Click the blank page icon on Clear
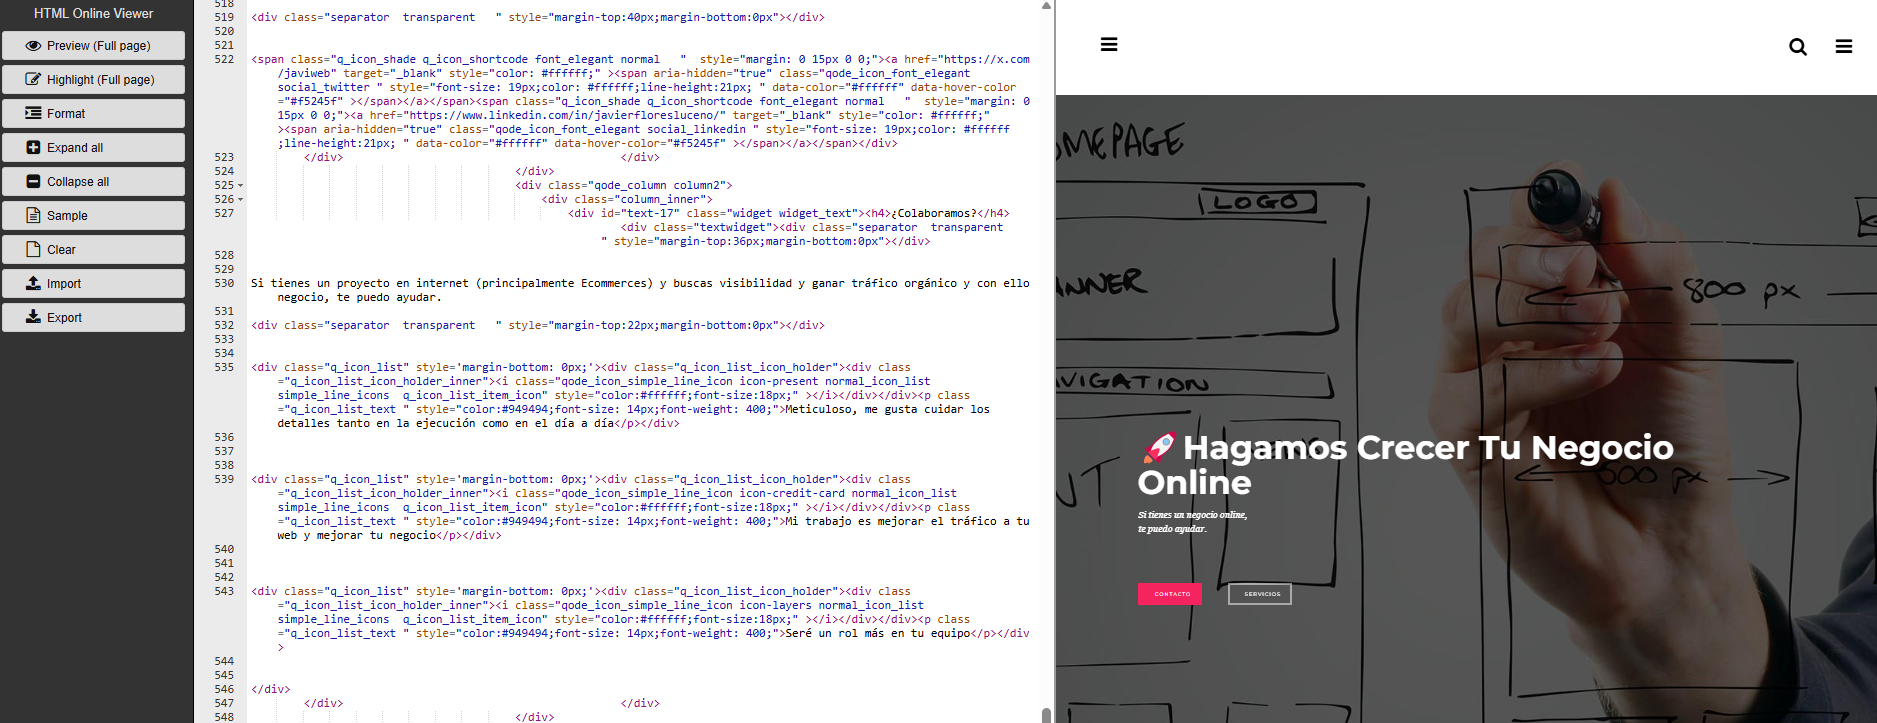Image resolution: width=1877 pixels, height=723 pixels. [33, 249]
